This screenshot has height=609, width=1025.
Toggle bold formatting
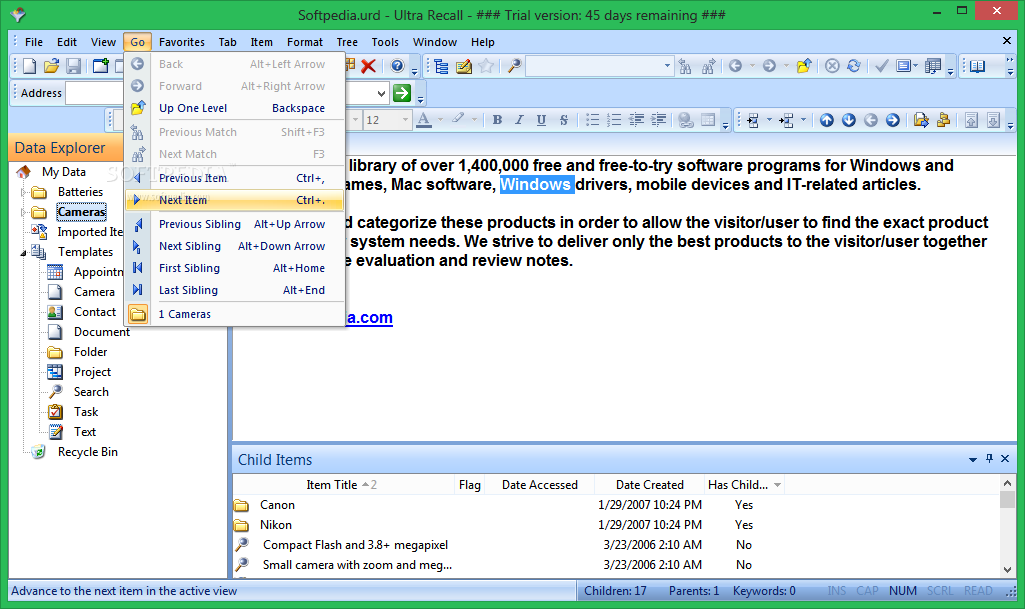(497, 120)
